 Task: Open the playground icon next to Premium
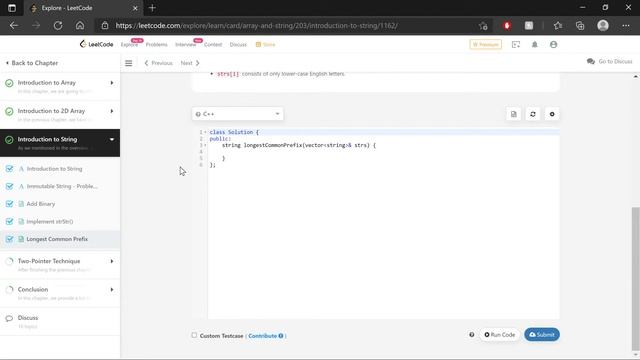[516, 44]
